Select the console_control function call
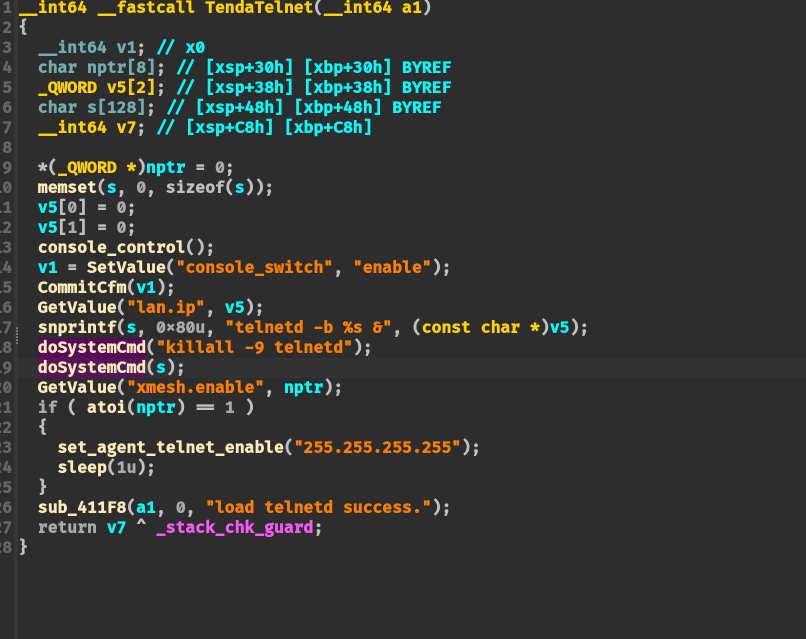Screen dimensions: 806x639 [x=111, y=247]
